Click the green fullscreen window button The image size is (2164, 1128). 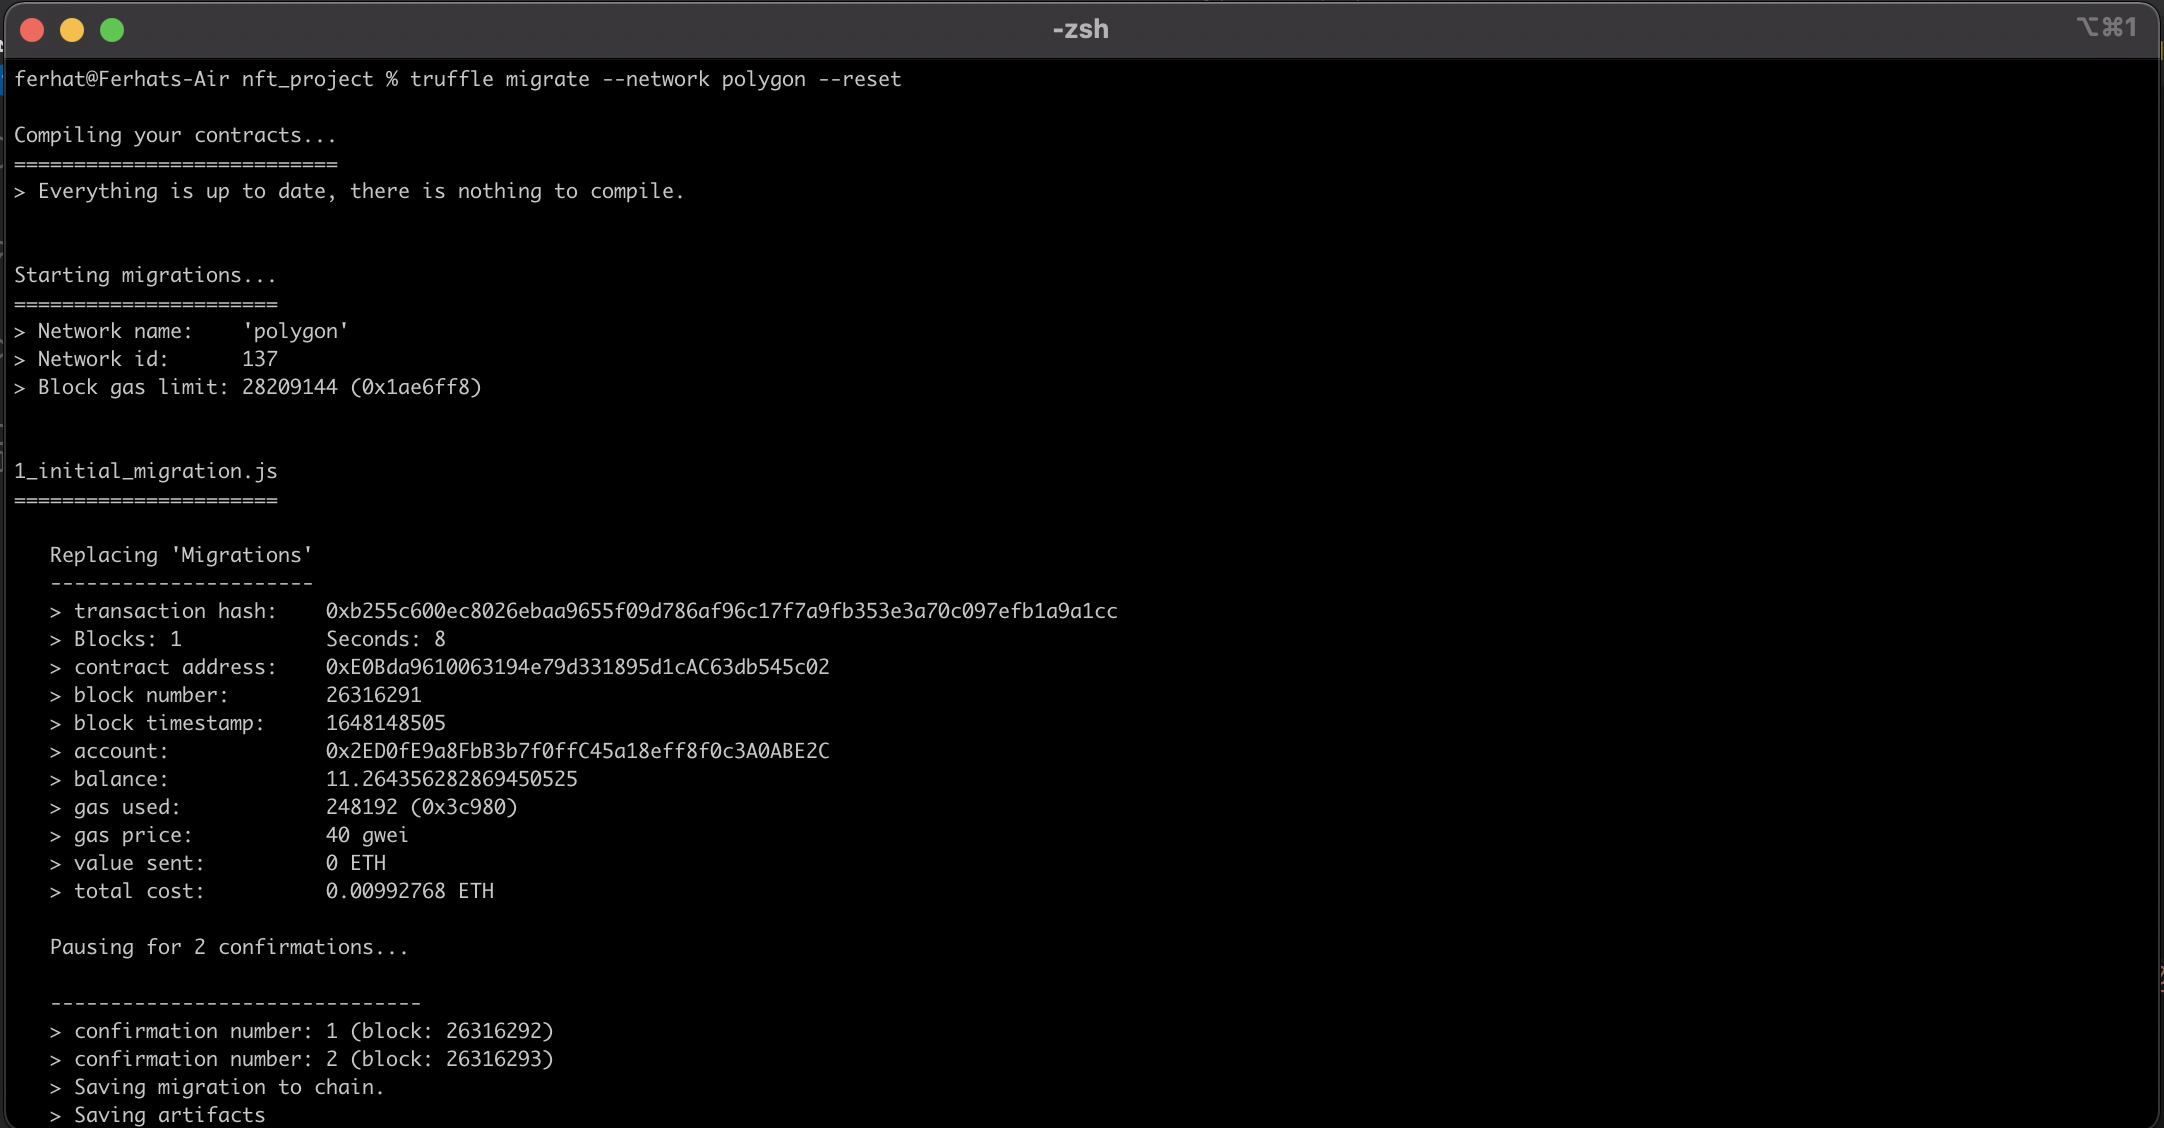click(x=112, y=30)
